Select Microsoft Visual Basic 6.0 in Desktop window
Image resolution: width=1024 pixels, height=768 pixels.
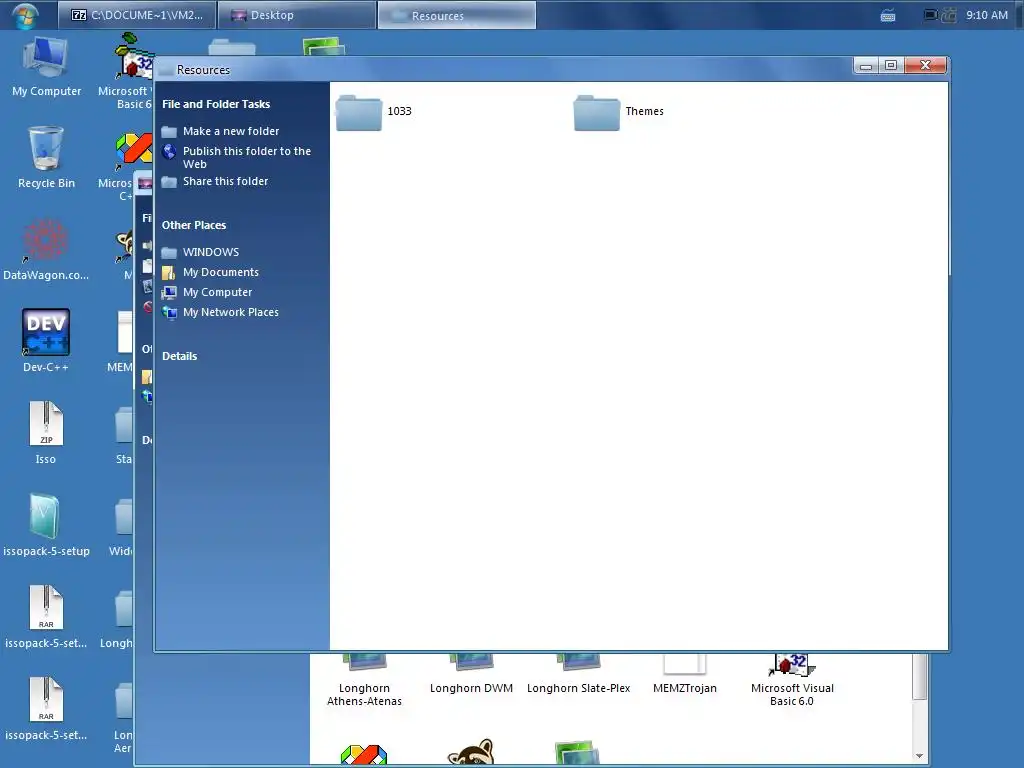(x=792, y=680)
